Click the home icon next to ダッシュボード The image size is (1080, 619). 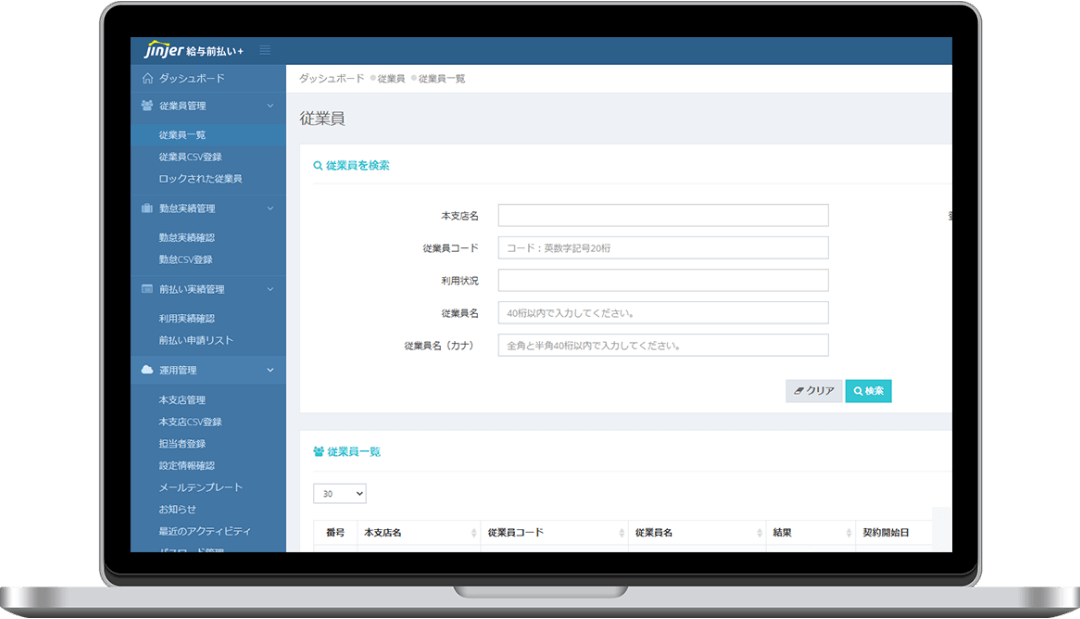click(x=148, y=78)
